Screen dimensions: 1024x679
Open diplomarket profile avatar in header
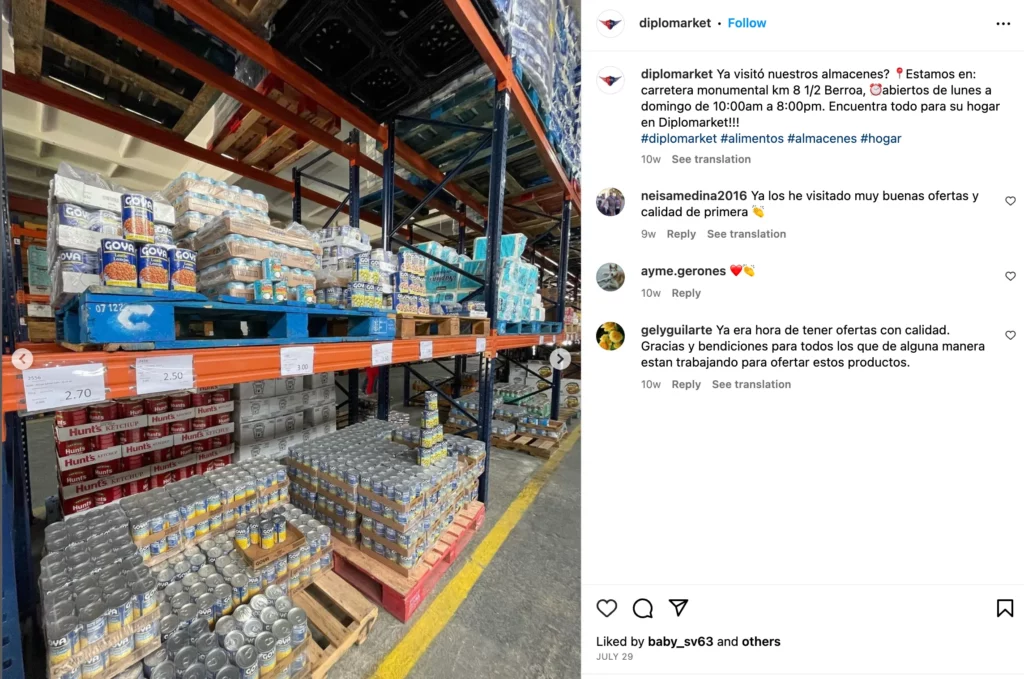point(610,24)
